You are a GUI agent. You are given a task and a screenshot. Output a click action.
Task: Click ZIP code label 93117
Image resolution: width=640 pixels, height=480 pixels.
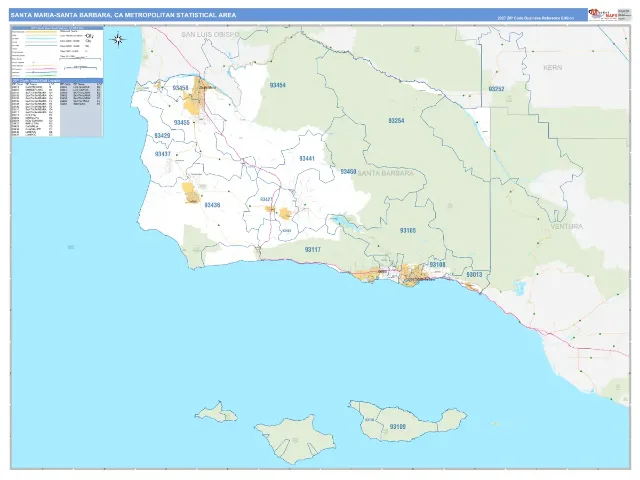[x=313, y=249]
